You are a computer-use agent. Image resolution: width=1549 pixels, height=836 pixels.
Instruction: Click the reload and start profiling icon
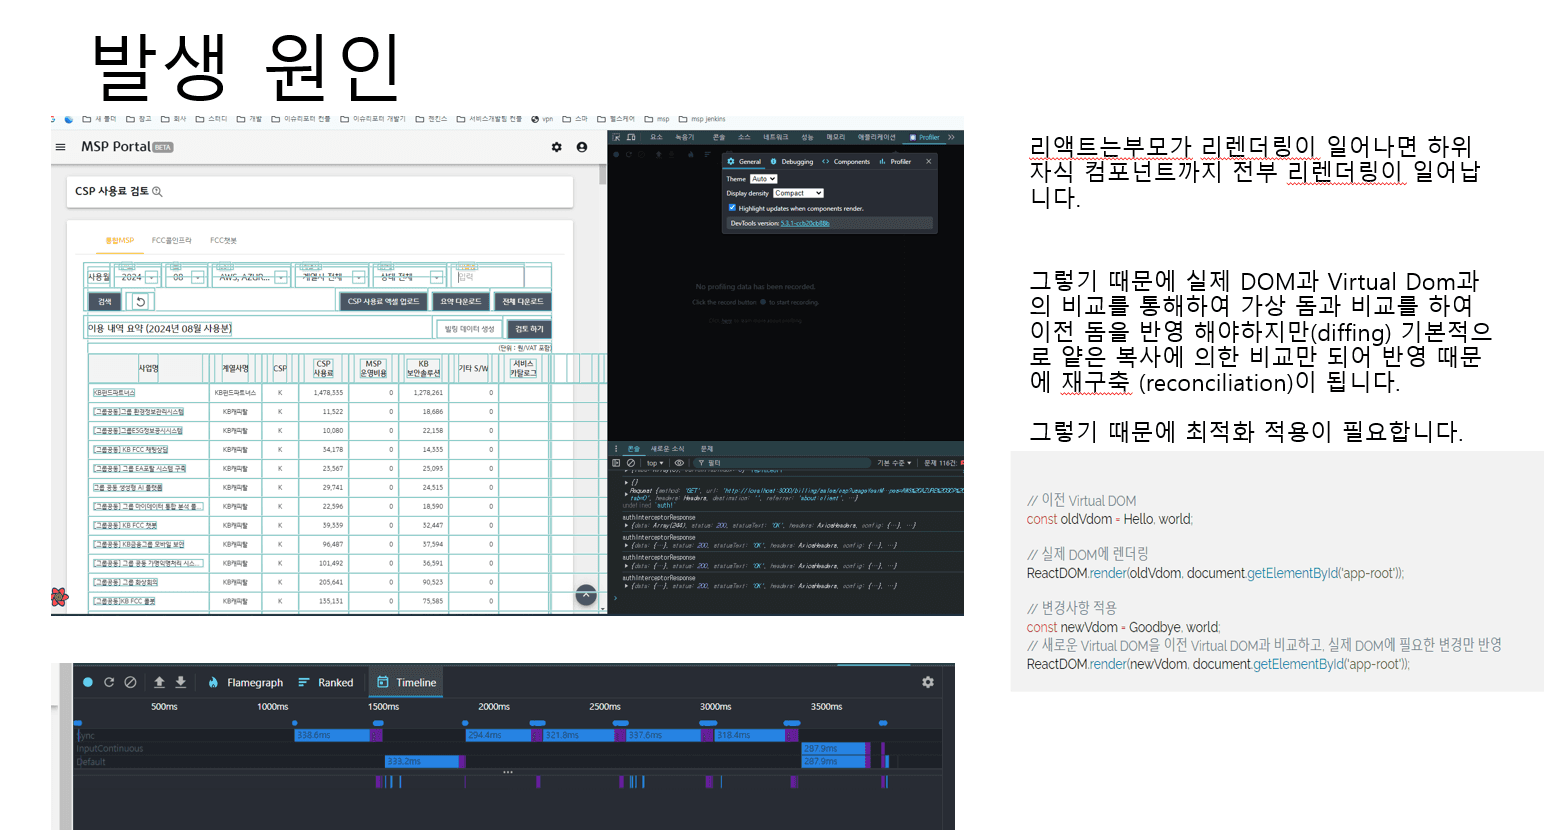click(109, 682)
